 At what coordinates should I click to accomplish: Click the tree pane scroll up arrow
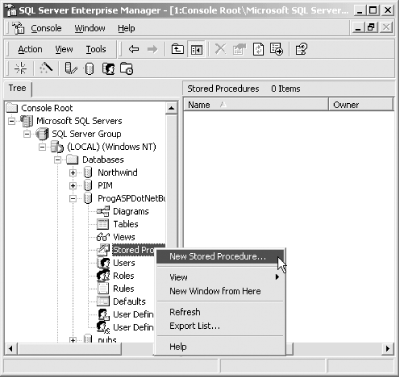coord(171,108)
